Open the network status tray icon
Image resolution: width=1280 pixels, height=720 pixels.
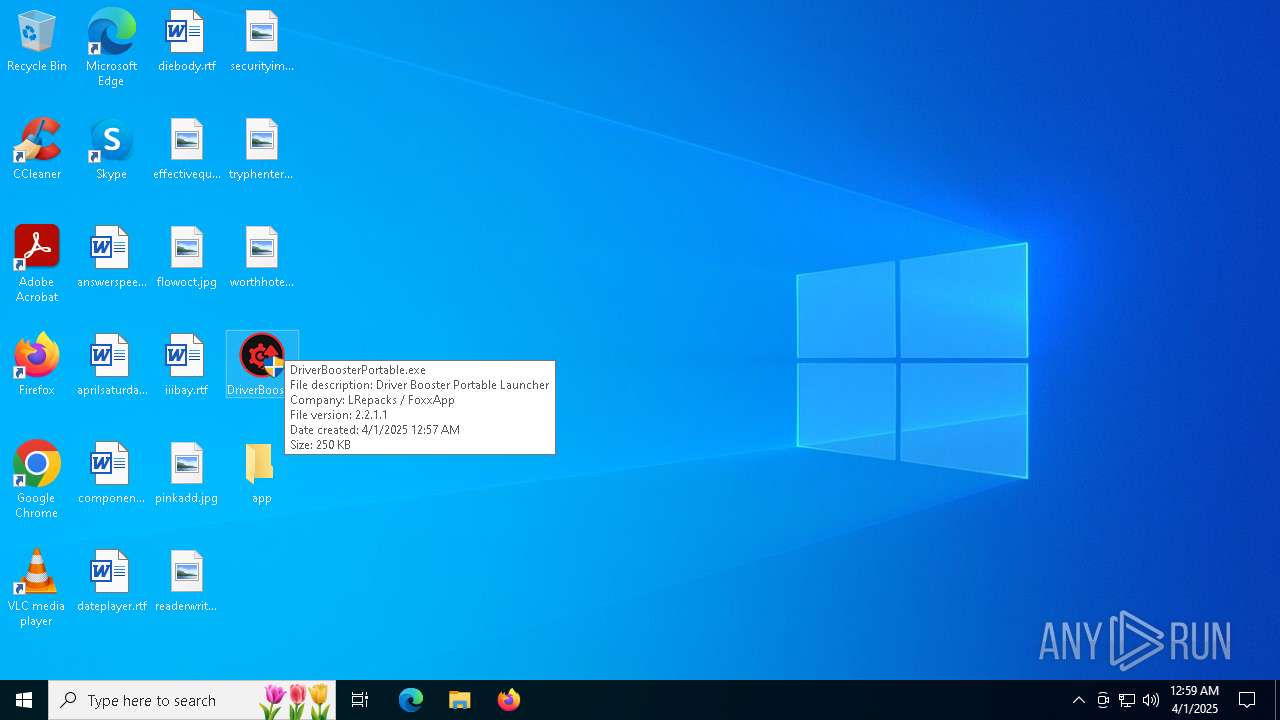(x=1127, y=700)
